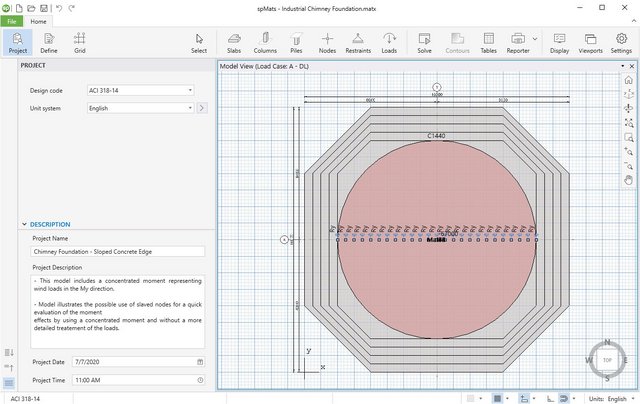Choose the Nodes tool

[x=327, y=43]
